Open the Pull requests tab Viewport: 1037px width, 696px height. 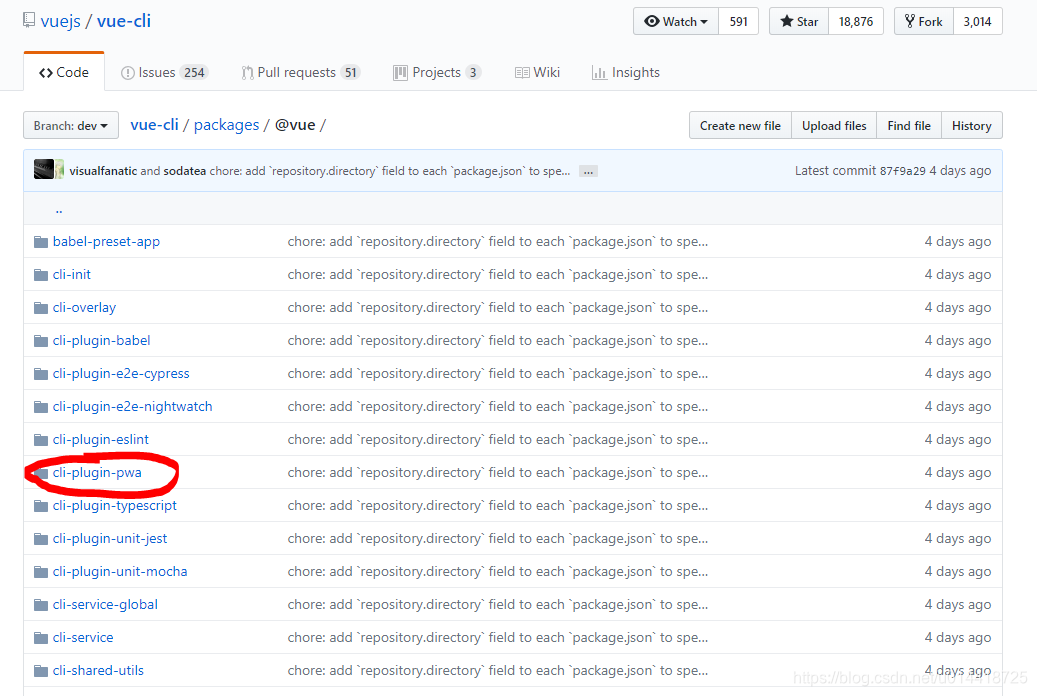click(300, 72)
